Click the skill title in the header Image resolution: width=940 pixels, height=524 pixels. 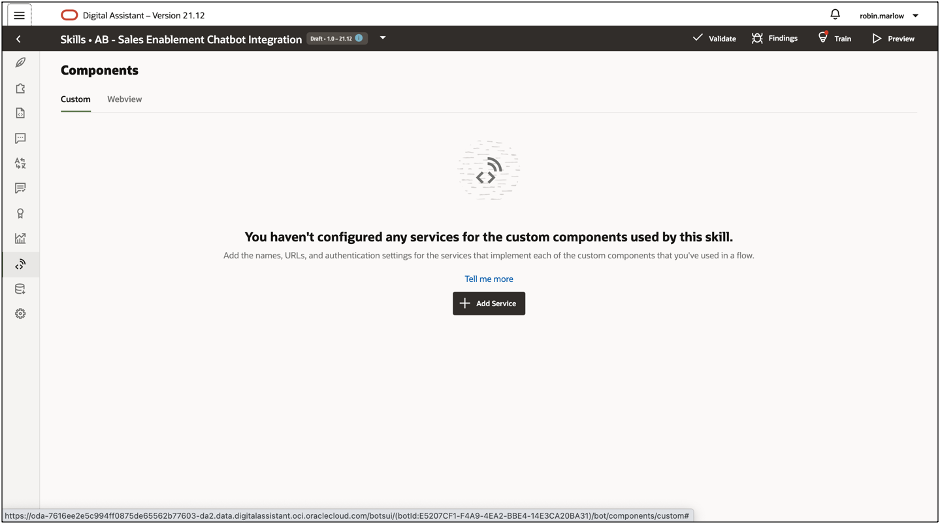click(x=181, y=40)
